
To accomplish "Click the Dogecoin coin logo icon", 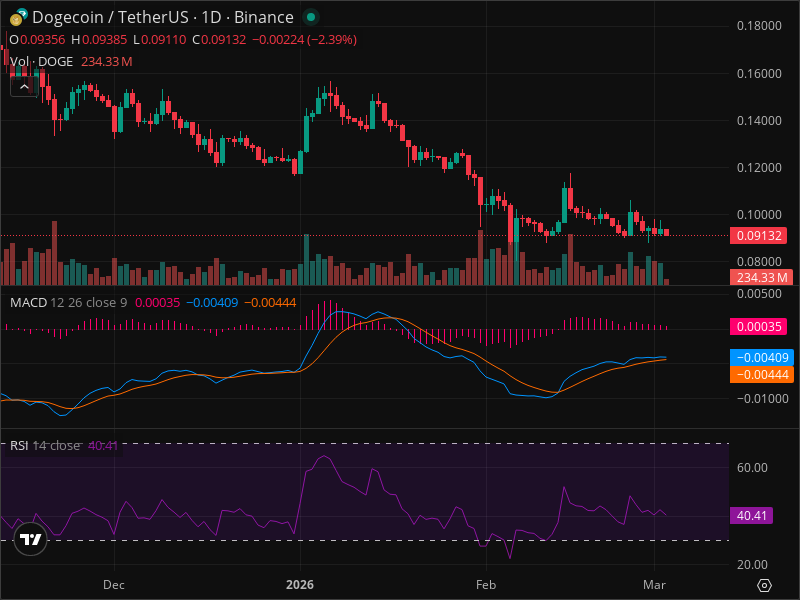I will [x=18, y=17].
